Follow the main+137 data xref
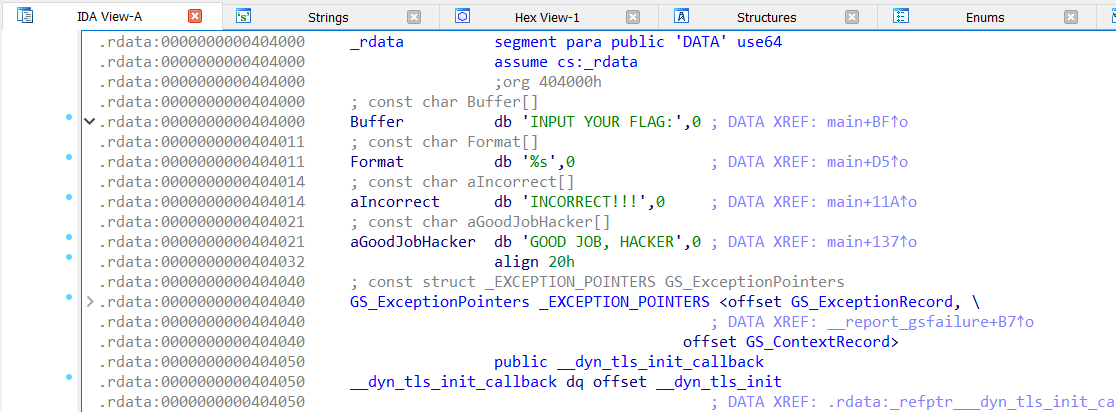 pos(872,242)
